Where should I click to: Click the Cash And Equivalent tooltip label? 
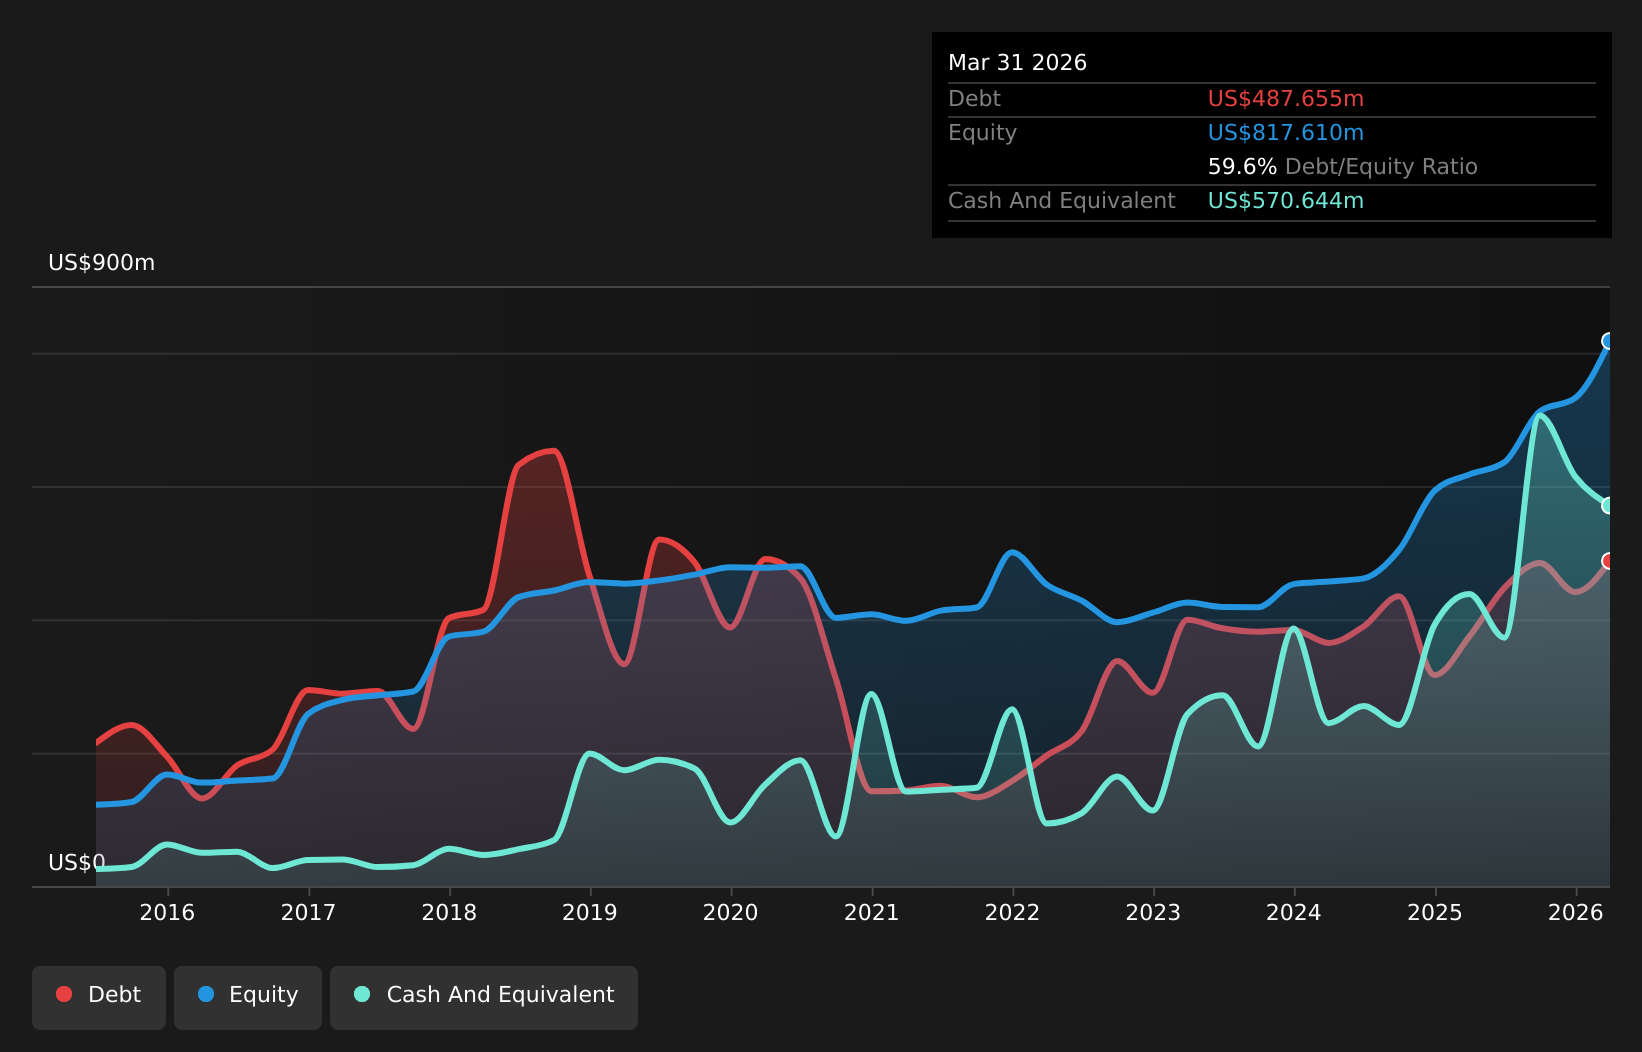(x=1062, y=201)
